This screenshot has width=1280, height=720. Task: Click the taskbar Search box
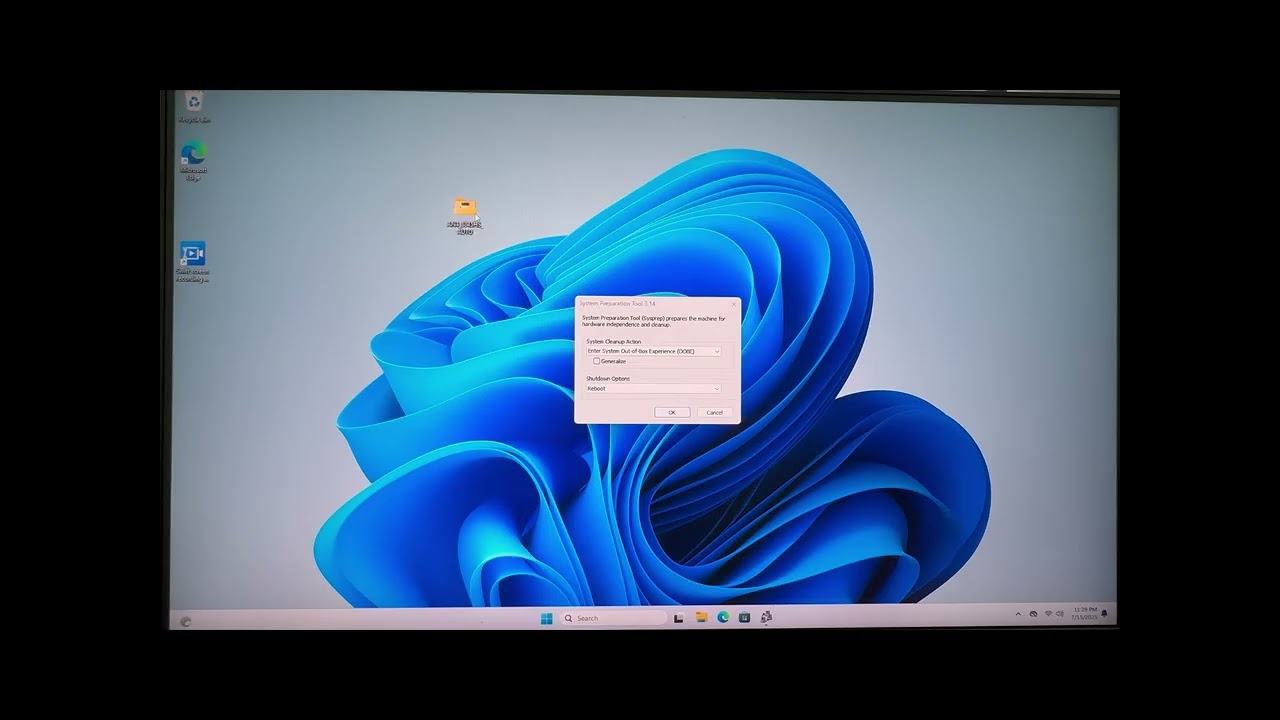[613, 618]
